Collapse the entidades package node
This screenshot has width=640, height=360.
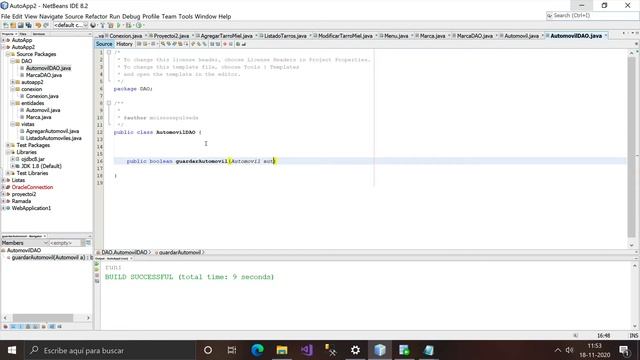[x=13, y=103]
